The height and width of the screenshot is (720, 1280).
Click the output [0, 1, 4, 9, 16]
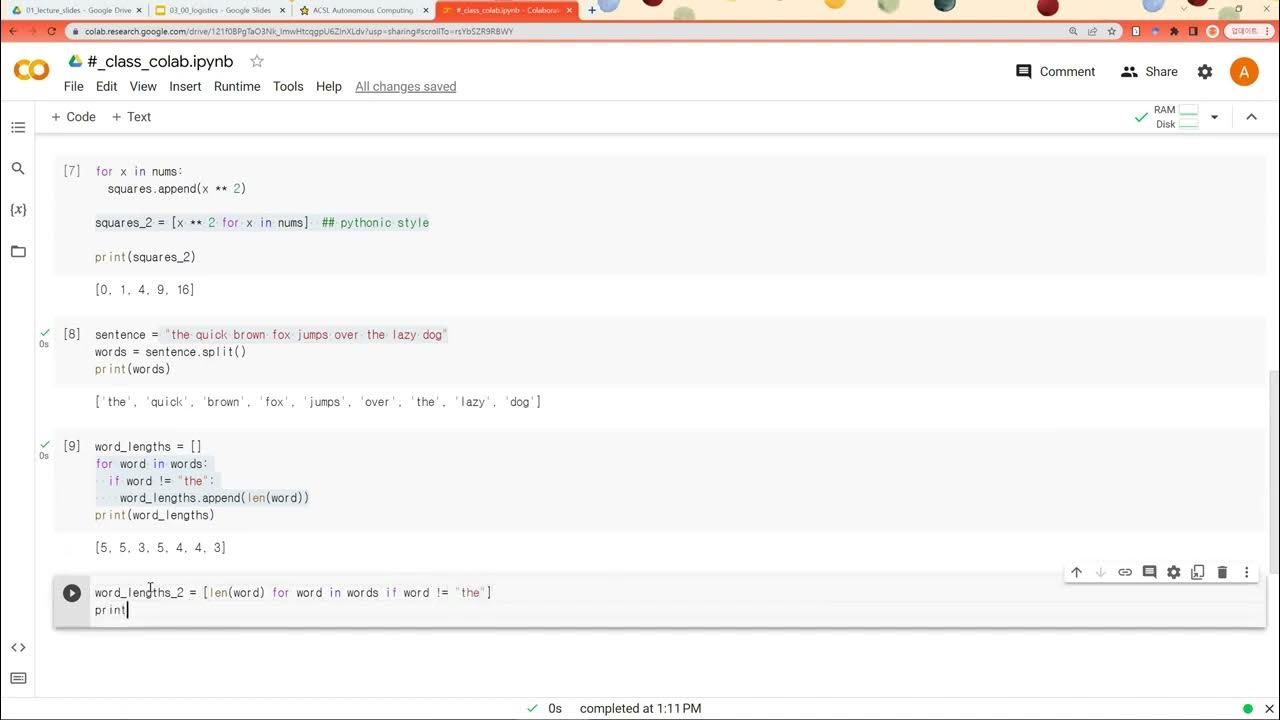144,290
